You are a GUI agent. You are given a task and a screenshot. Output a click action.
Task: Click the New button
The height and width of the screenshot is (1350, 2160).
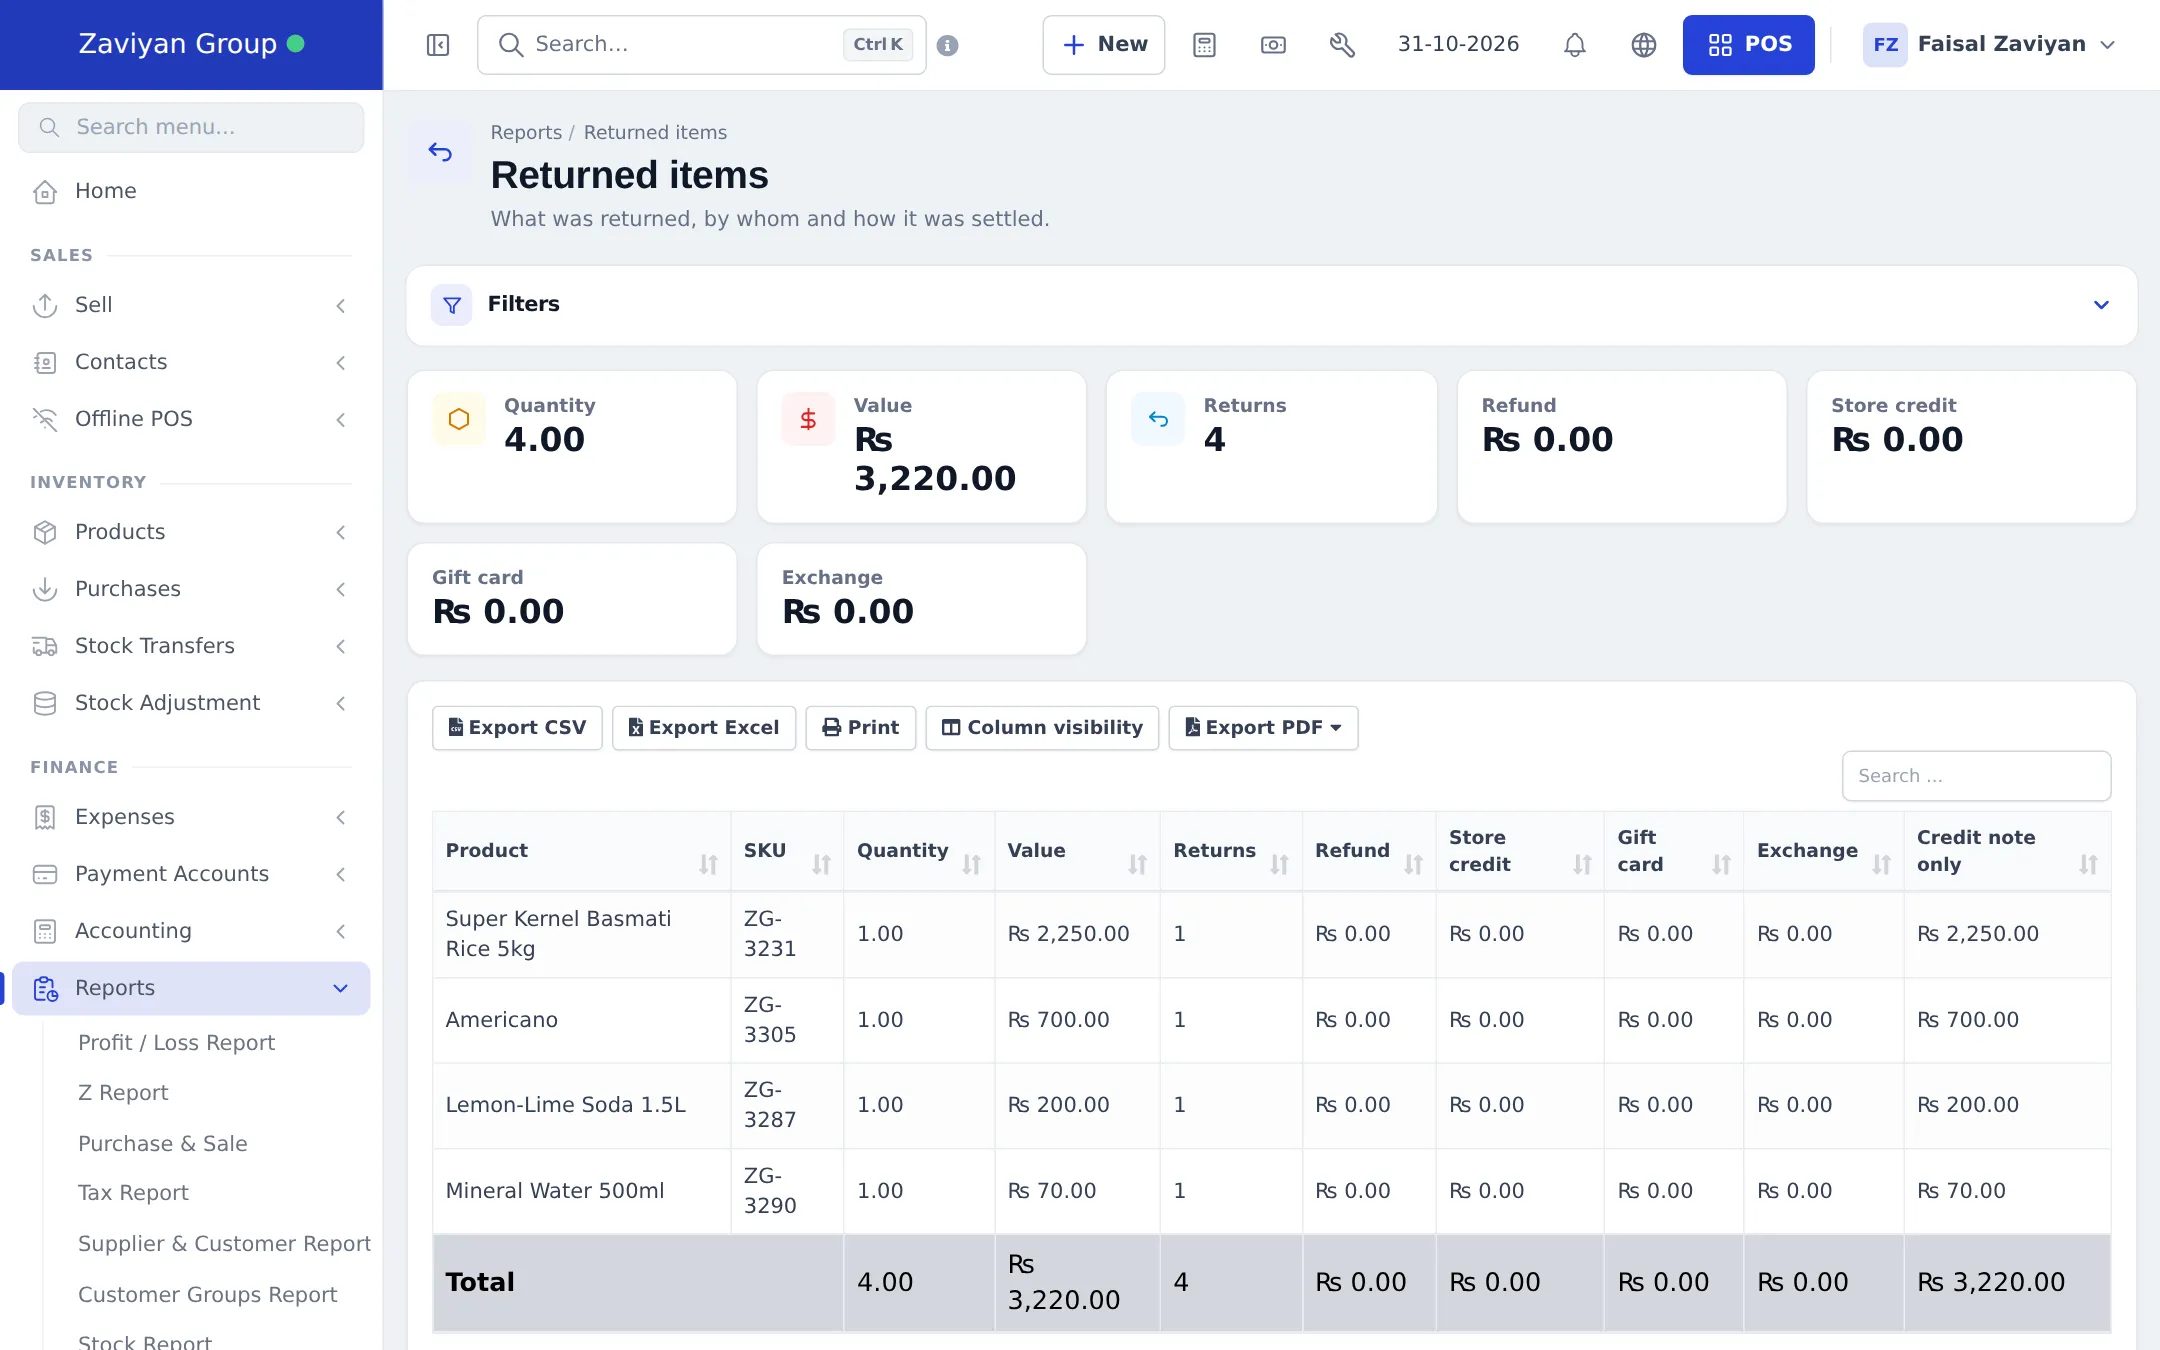pos(1104,45)
